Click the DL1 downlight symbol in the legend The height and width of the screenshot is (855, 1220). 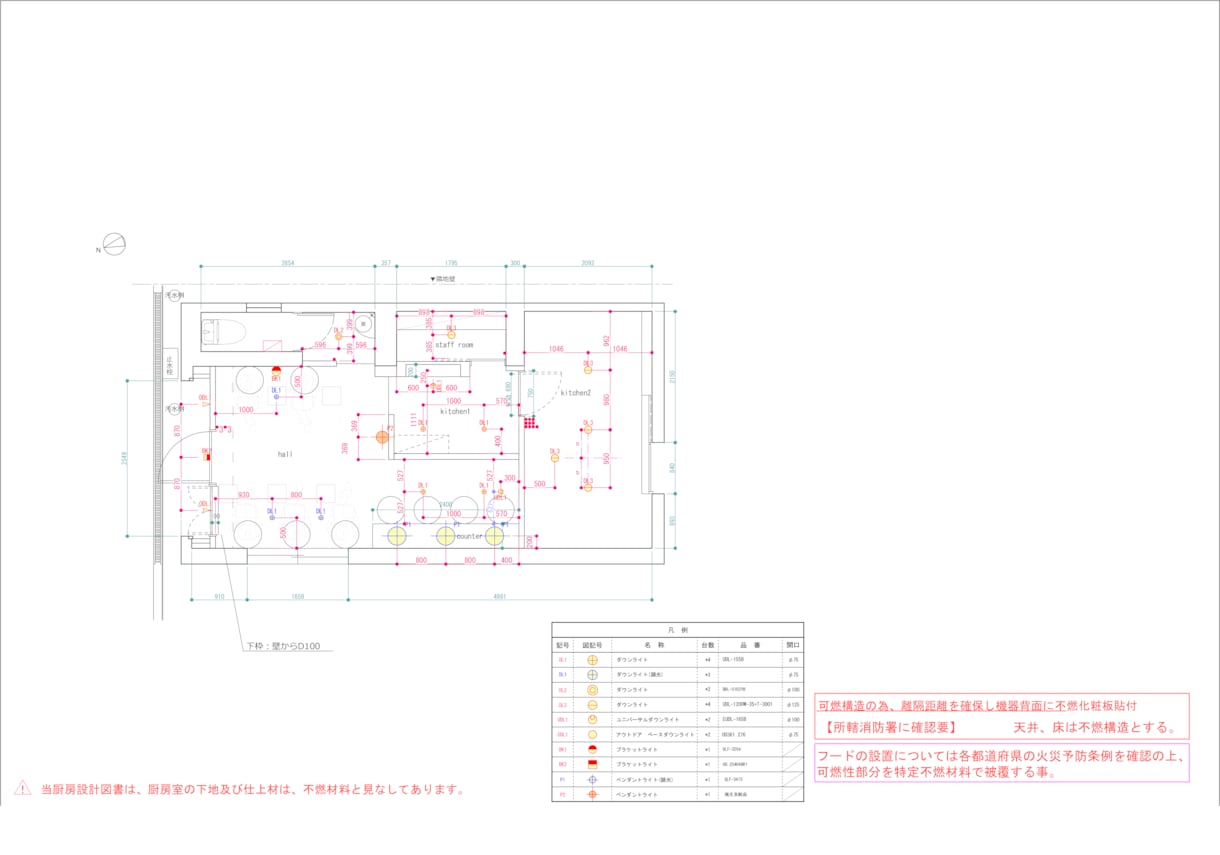(x=592, y=661)
